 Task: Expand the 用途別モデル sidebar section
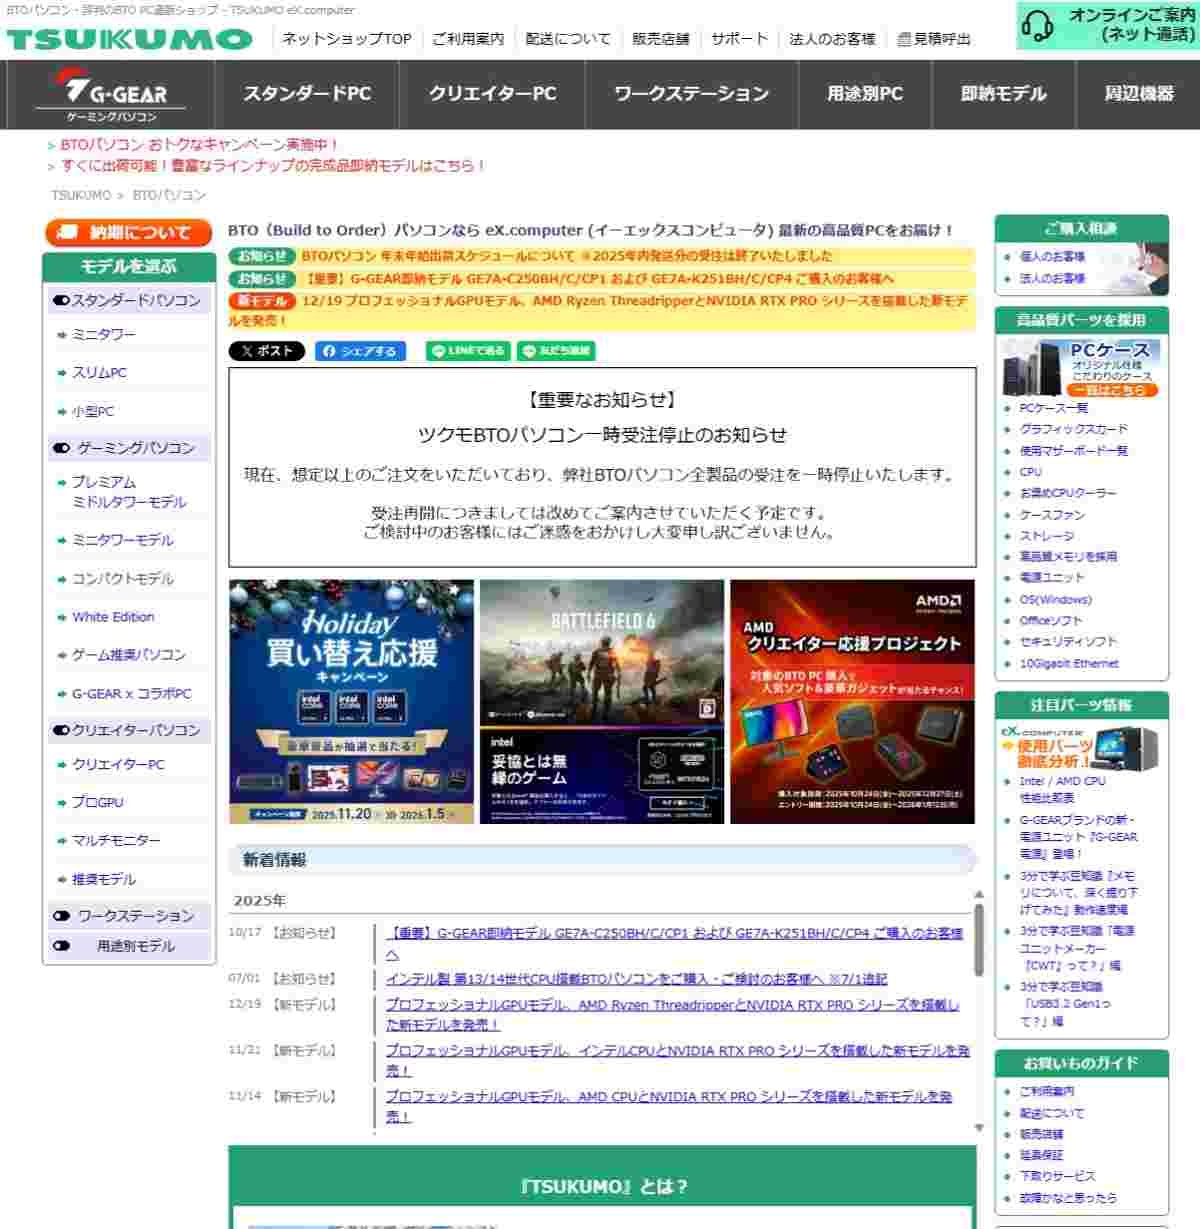point(128,945)
